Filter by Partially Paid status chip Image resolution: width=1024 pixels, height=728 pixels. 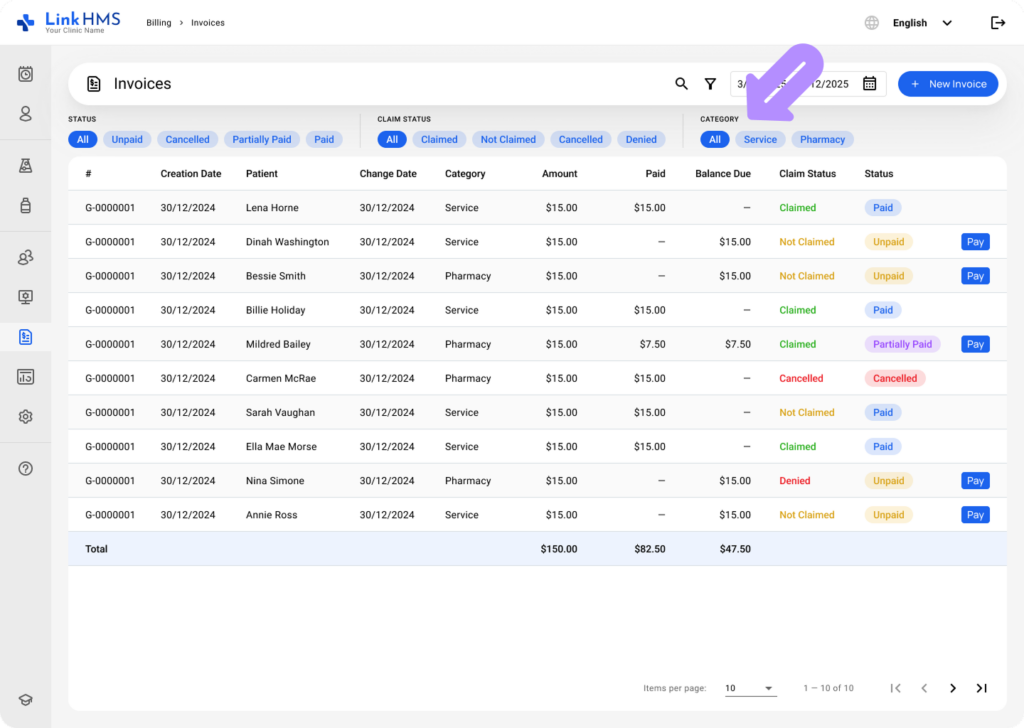coord(262,139)
